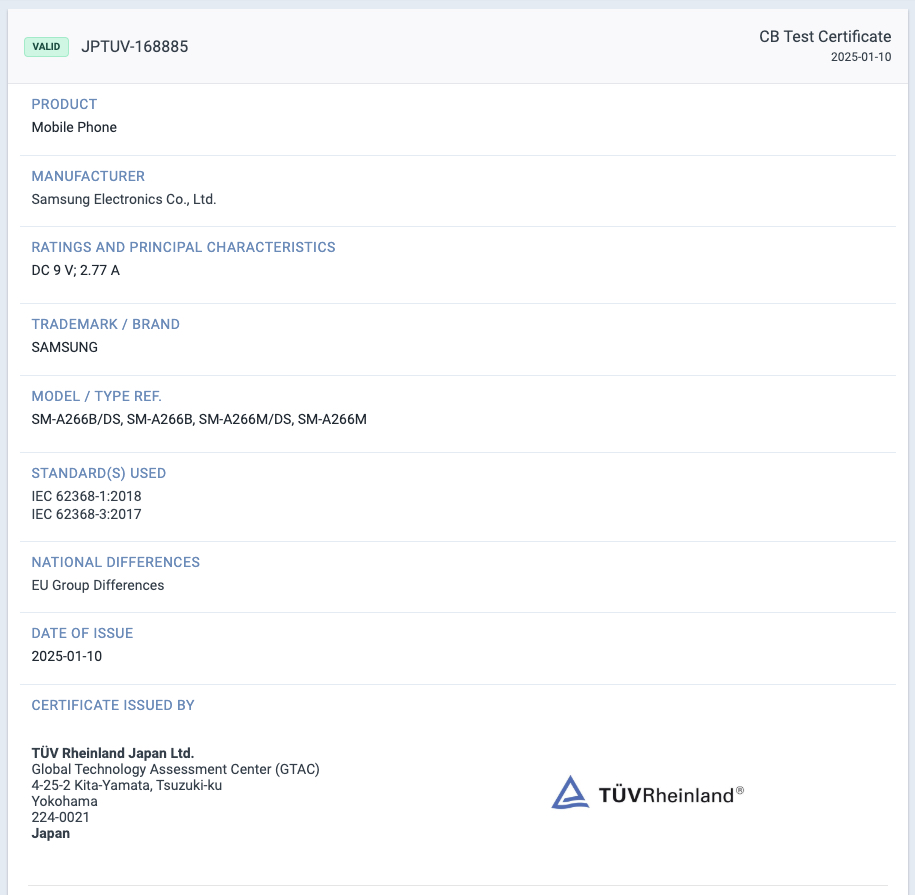Click the Model / Type Ref. label
The image size is (915, 895).
96,396
